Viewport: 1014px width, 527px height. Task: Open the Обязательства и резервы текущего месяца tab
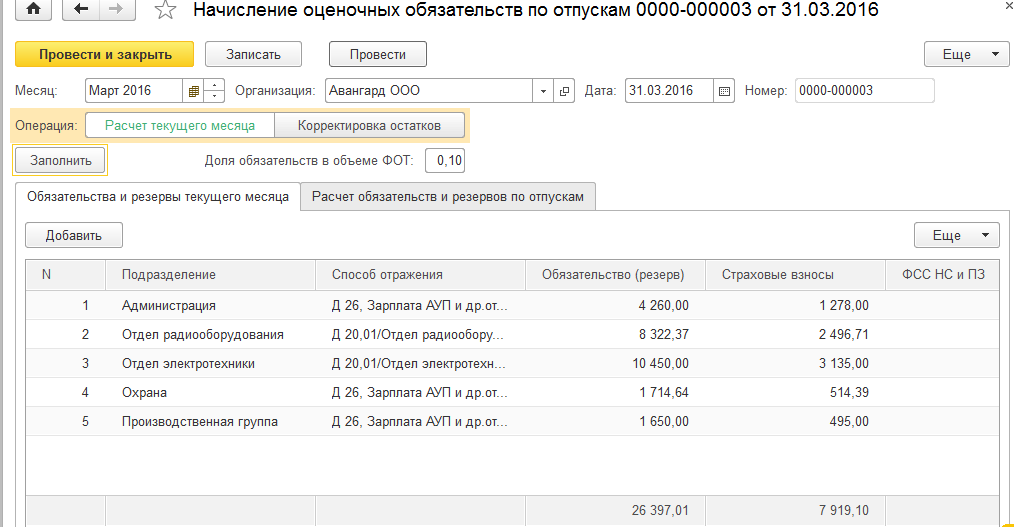pyautogui.click(x=158, y=197)
